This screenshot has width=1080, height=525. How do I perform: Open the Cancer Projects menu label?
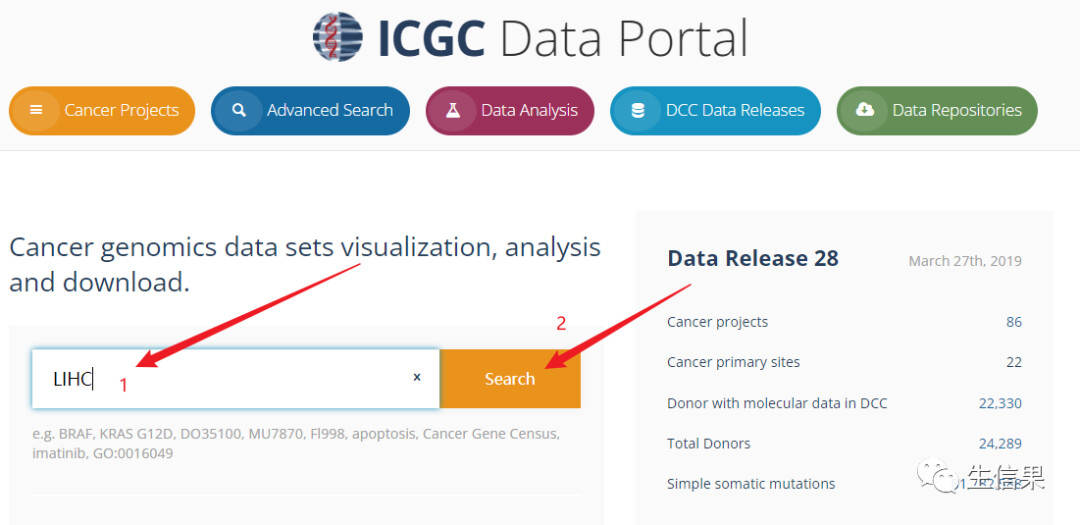121,110
